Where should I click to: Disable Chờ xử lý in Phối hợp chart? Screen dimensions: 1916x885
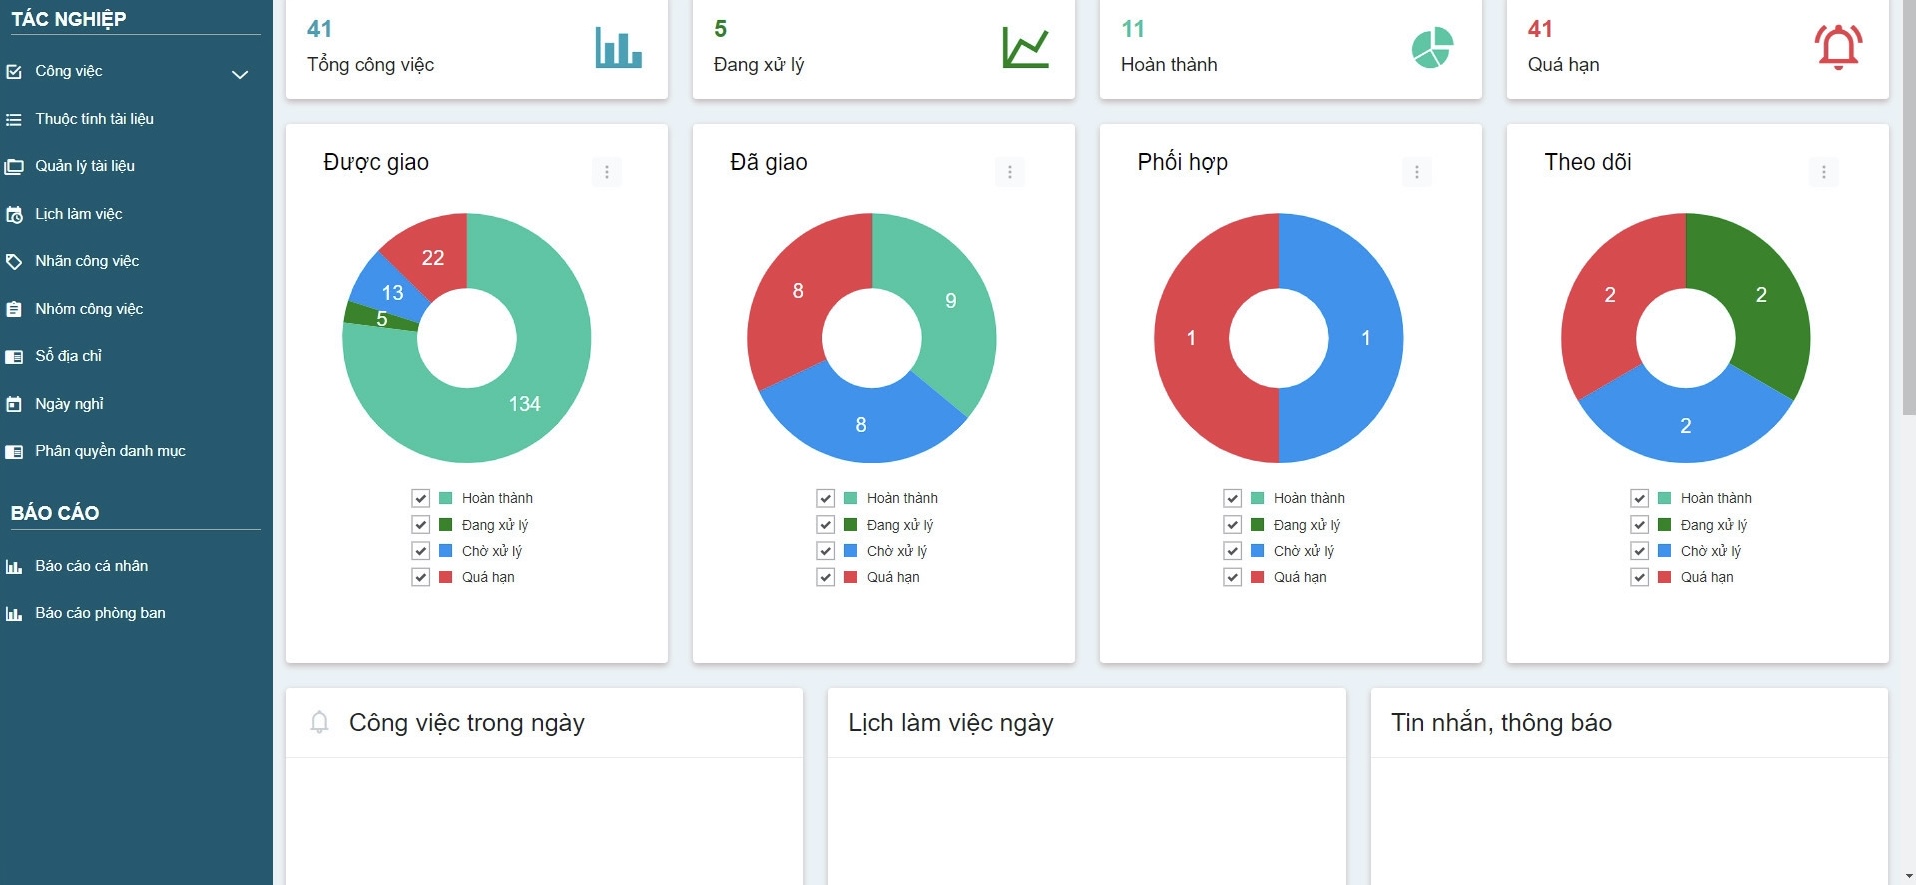tap(1232, 551)
